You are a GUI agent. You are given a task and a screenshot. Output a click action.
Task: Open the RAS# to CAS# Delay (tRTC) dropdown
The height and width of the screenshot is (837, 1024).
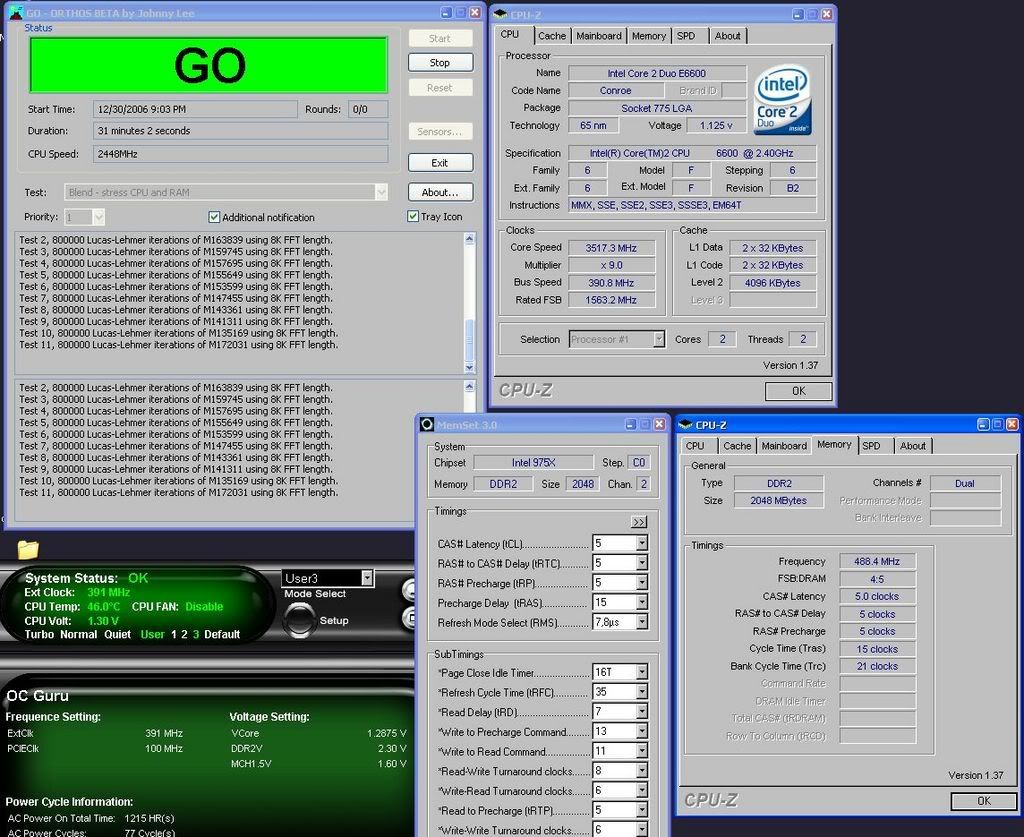tap(642, 563)
